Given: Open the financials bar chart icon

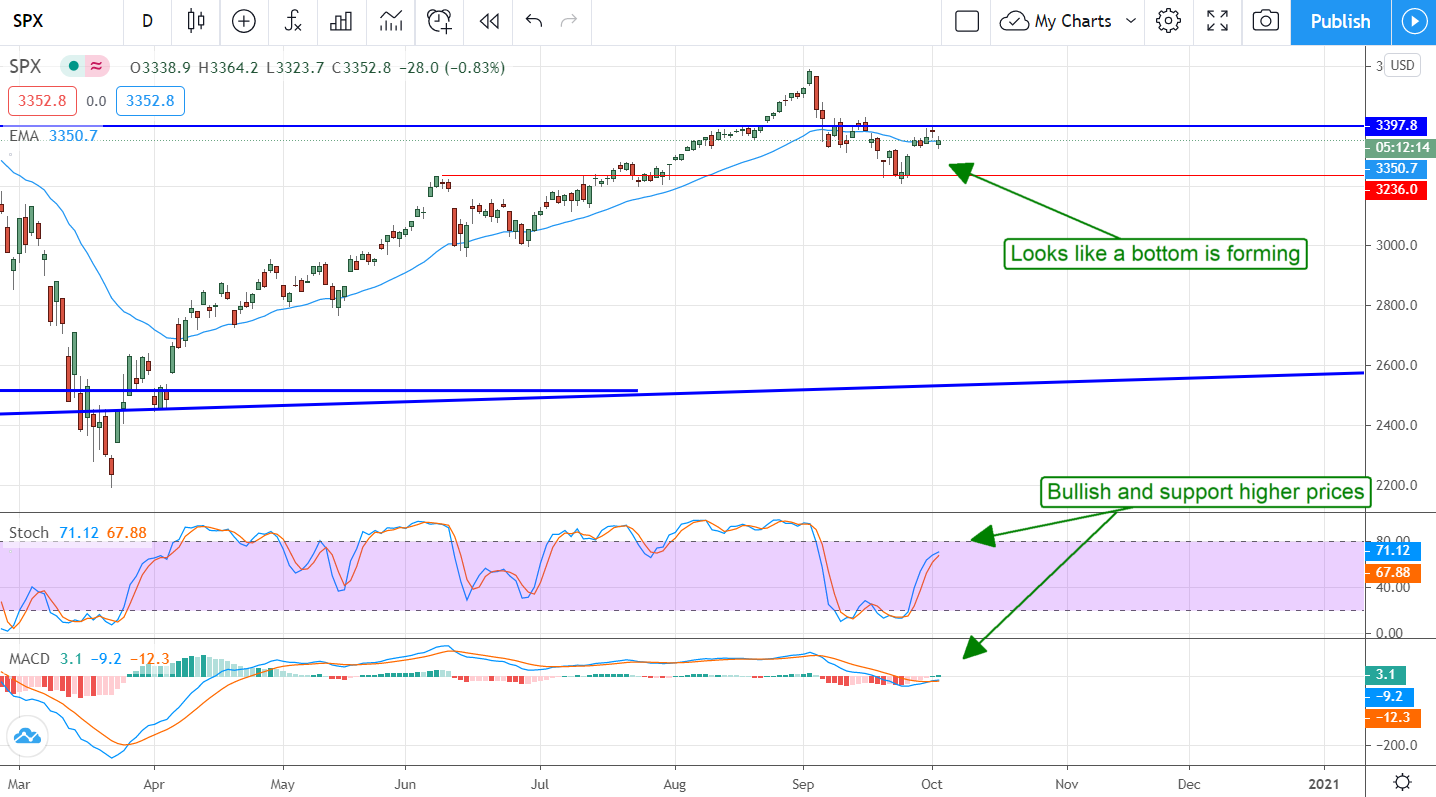Looking at the screenshot, I should click(342, 21).
